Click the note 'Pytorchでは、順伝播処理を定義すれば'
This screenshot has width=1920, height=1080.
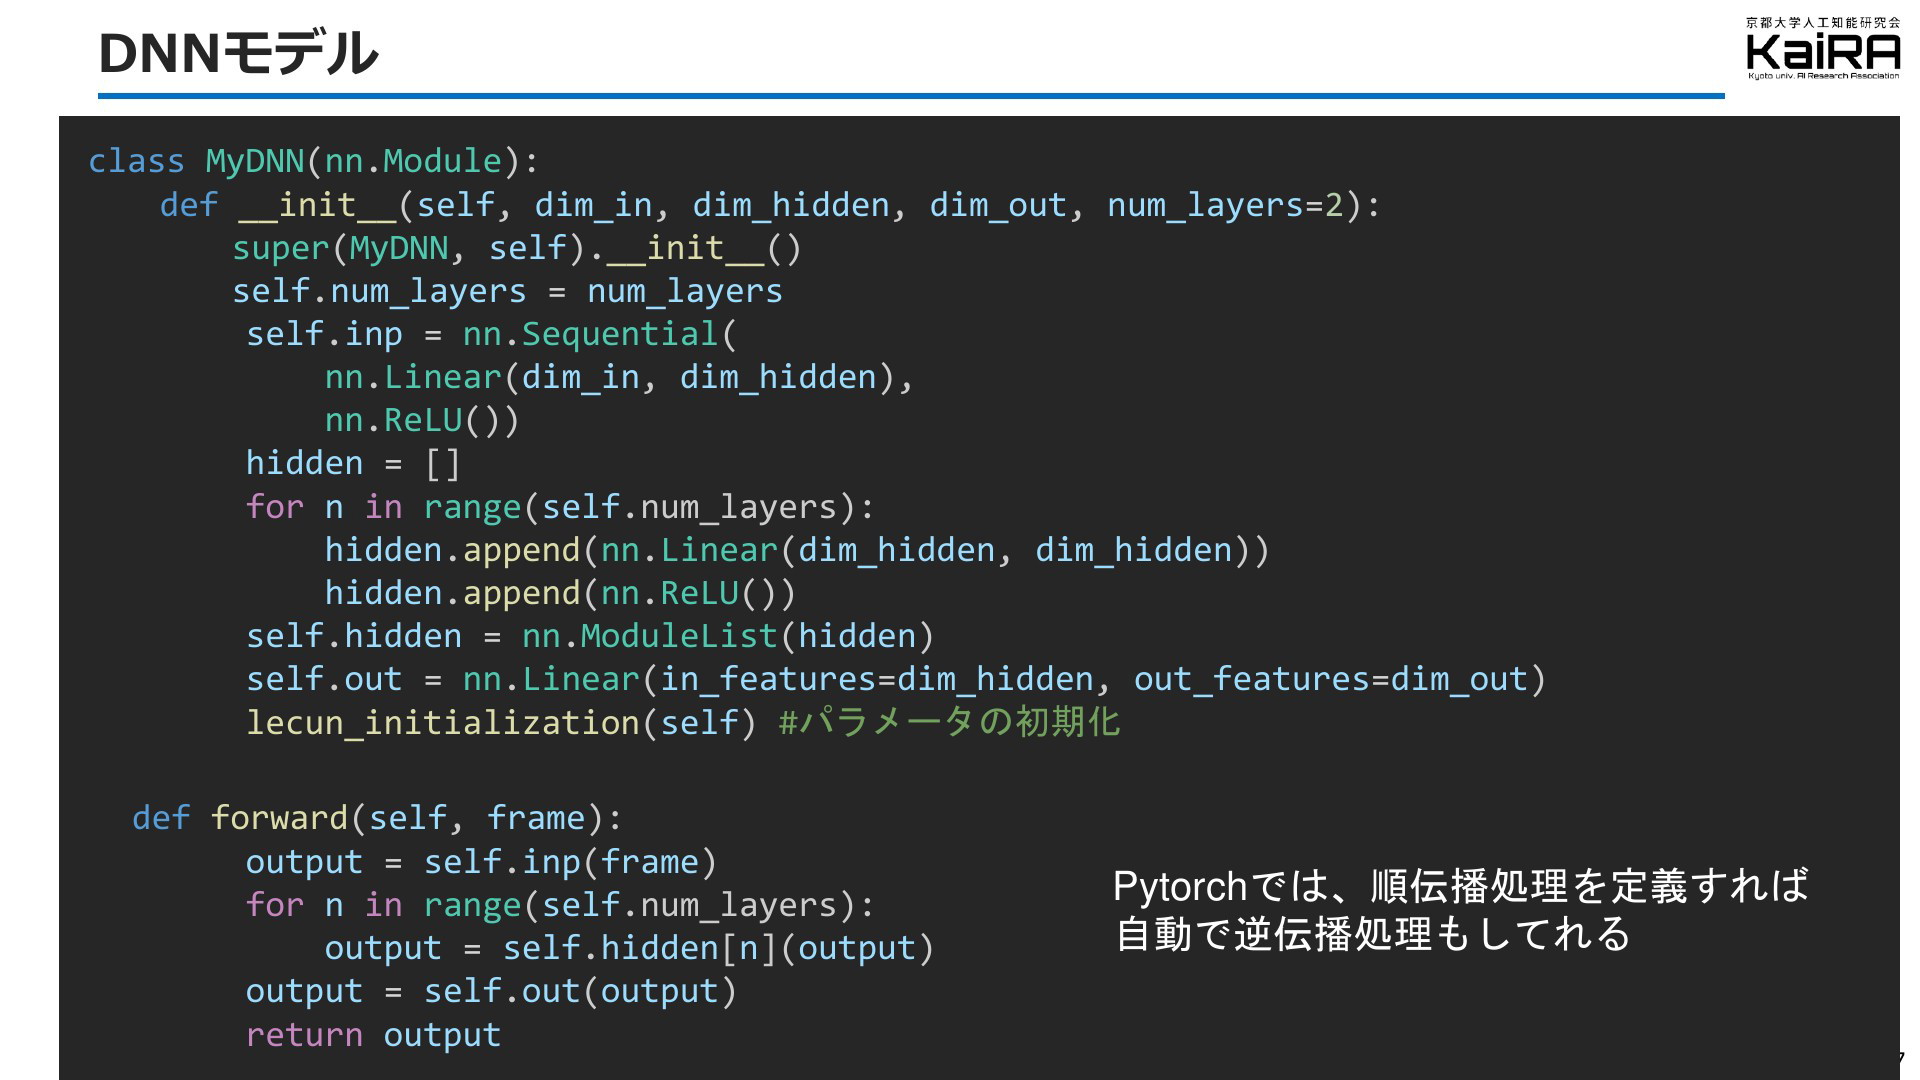click(1461, 886)
